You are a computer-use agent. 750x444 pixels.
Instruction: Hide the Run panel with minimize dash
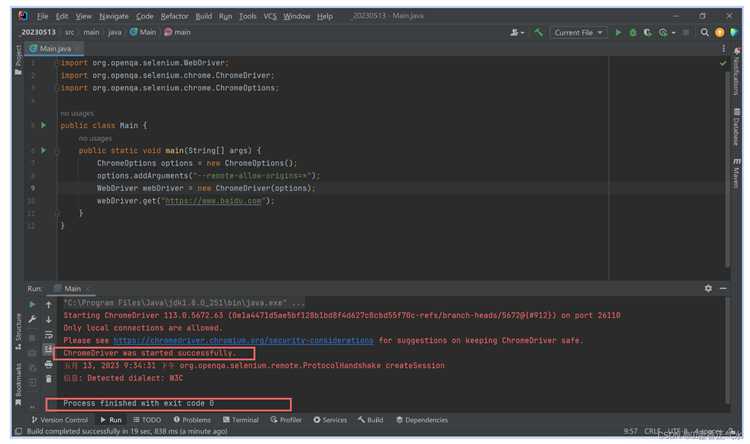click(723, 289)
